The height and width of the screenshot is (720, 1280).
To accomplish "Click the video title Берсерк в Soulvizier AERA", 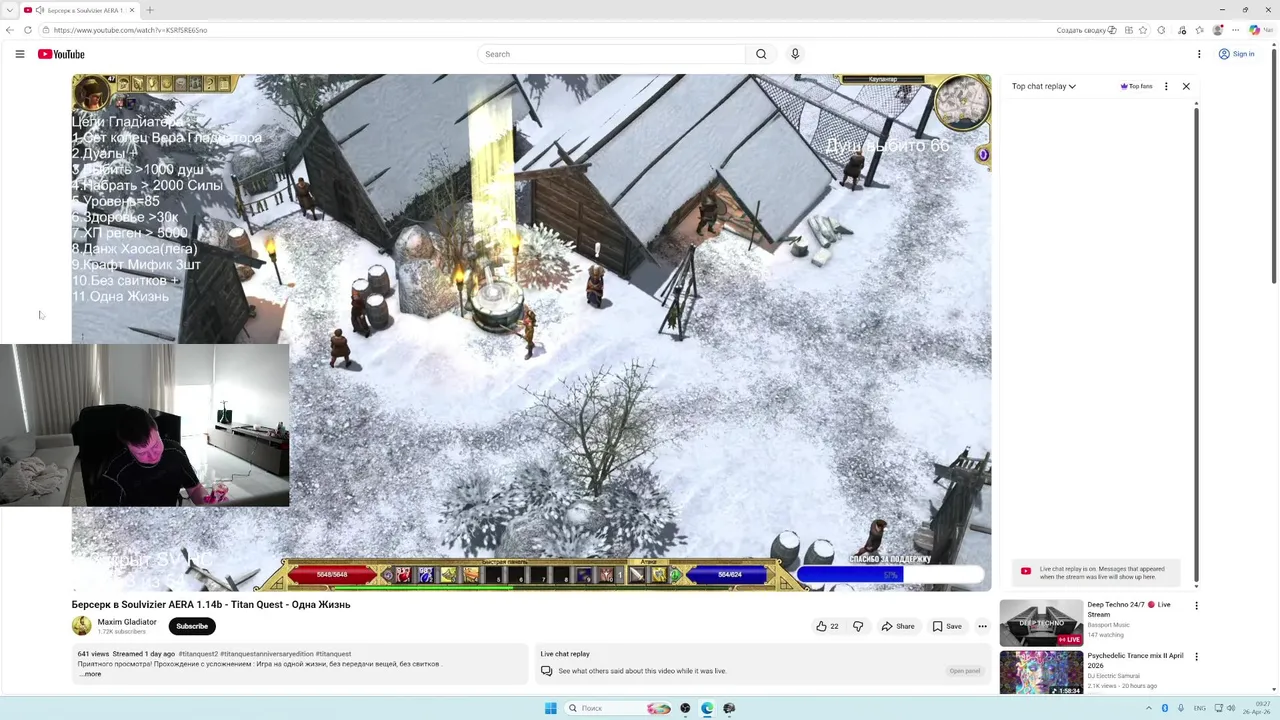I will tap(211, 604).
